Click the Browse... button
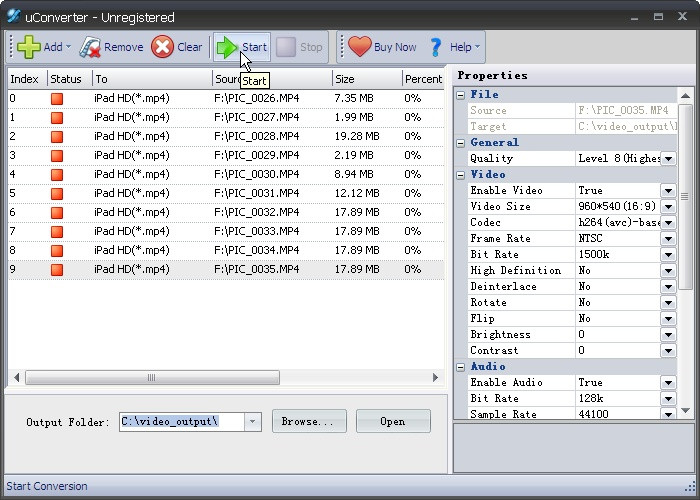The width and height of the screenshot is (700, 500). [x=309, y=421]
